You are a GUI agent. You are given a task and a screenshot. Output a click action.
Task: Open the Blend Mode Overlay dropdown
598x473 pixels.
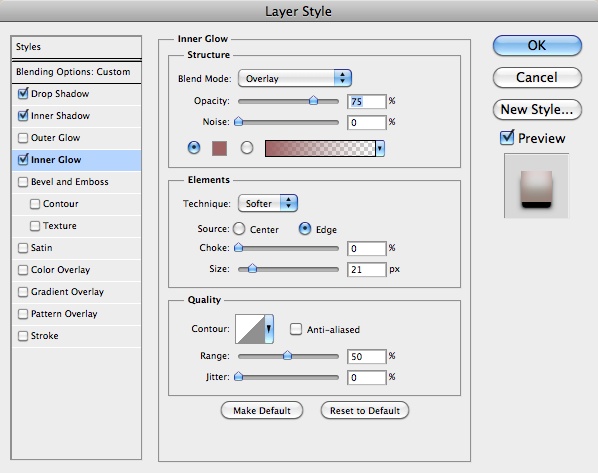point(294,78)
